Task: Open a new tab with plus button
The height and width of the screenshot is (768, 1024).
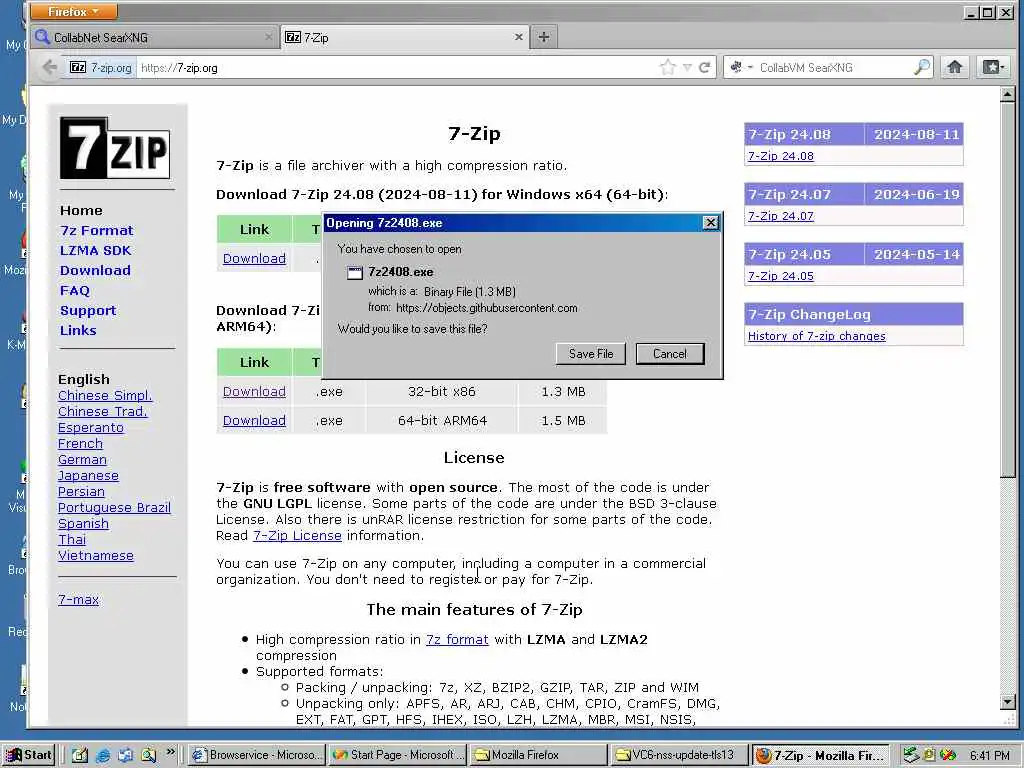Action: (x=543, y=37)
